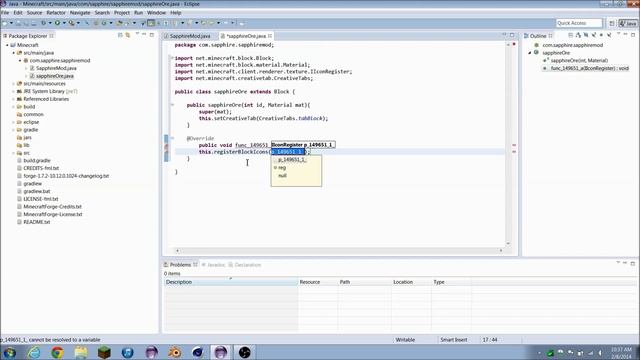This screenshot has width=640, height=360.
Task: Open the Minecraft block icon in taskbar
Action: pos(104,352)
